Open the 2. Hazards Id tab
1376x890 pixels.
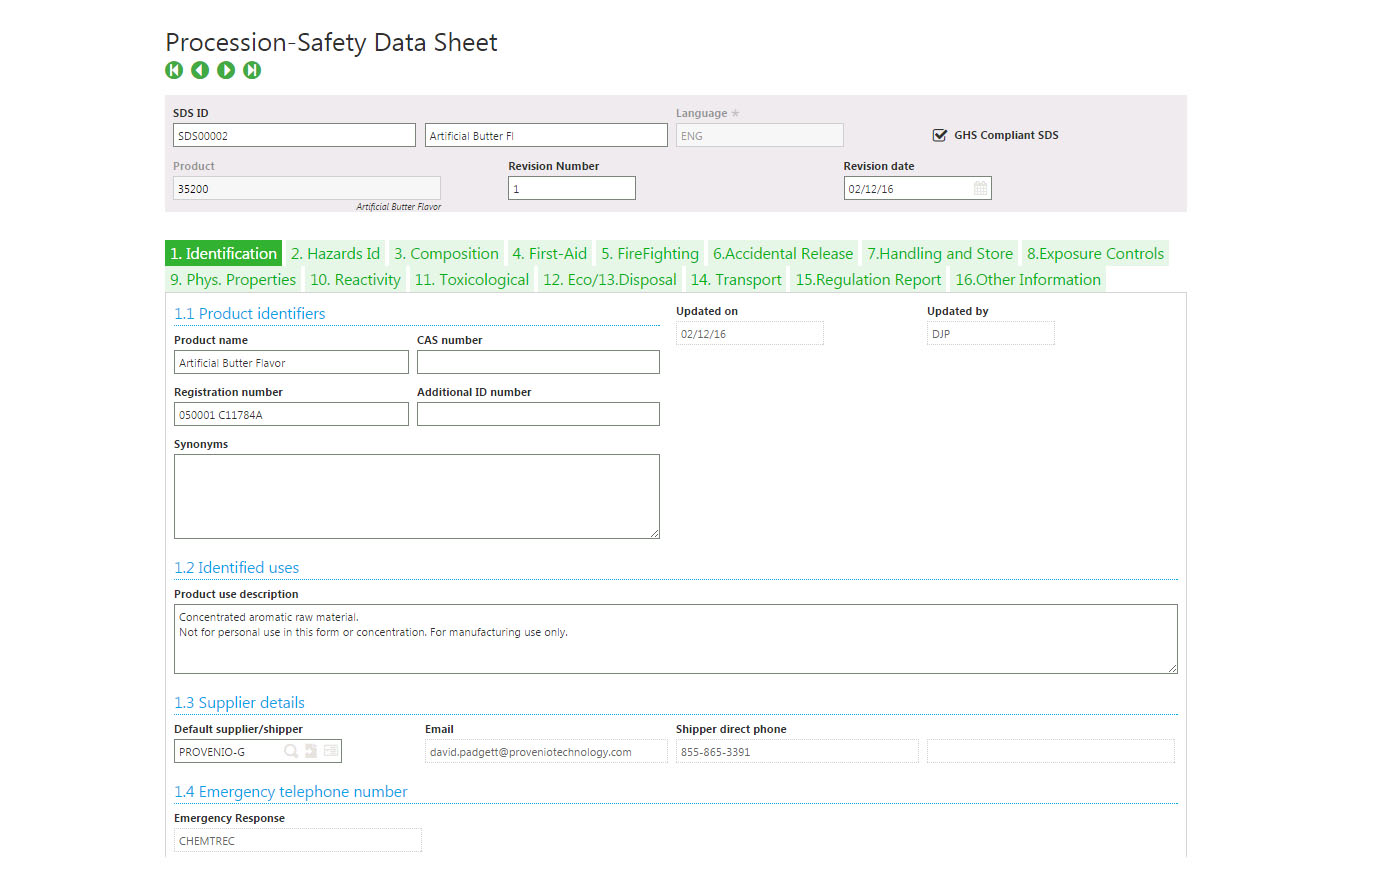tap(335, 254)
